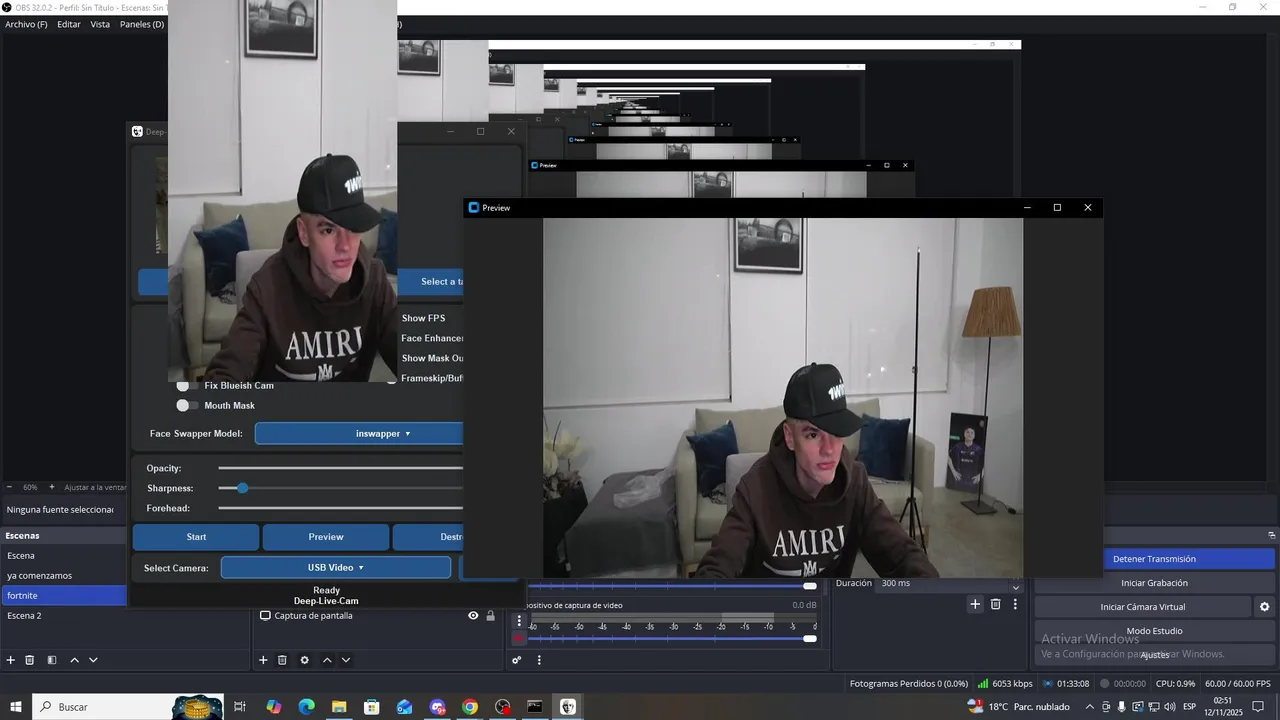Open the Vista menu
This screenshot has height=720, width=1280.
[100, 24]
